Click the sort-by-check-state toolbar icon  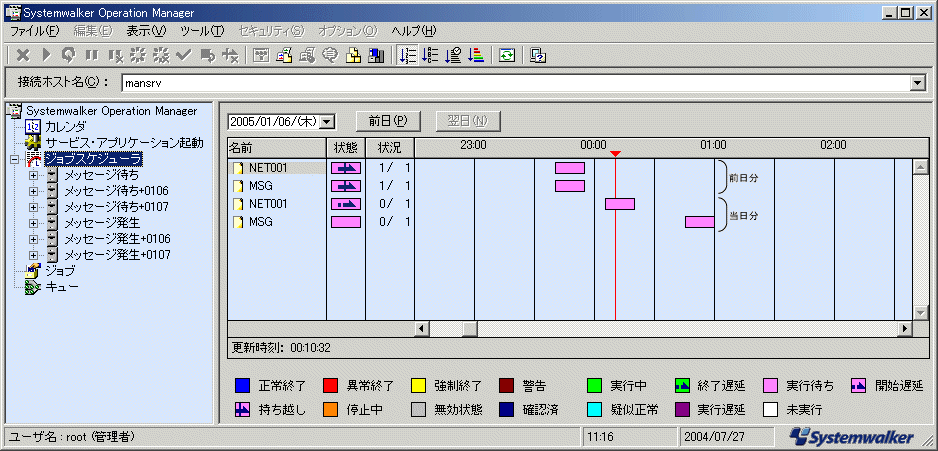click(453, 56)
